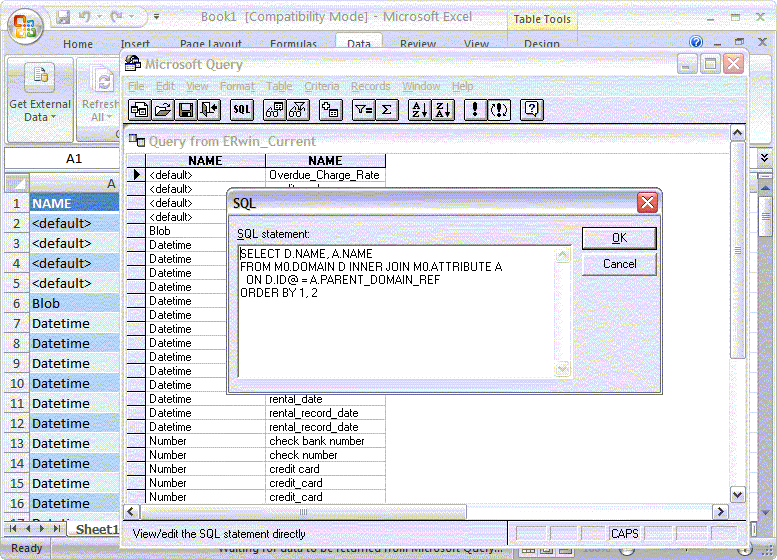This screenshot has height=560, width=777.
Task: Click the query horizontal scrollbar thumb
Action: point(303,511)
